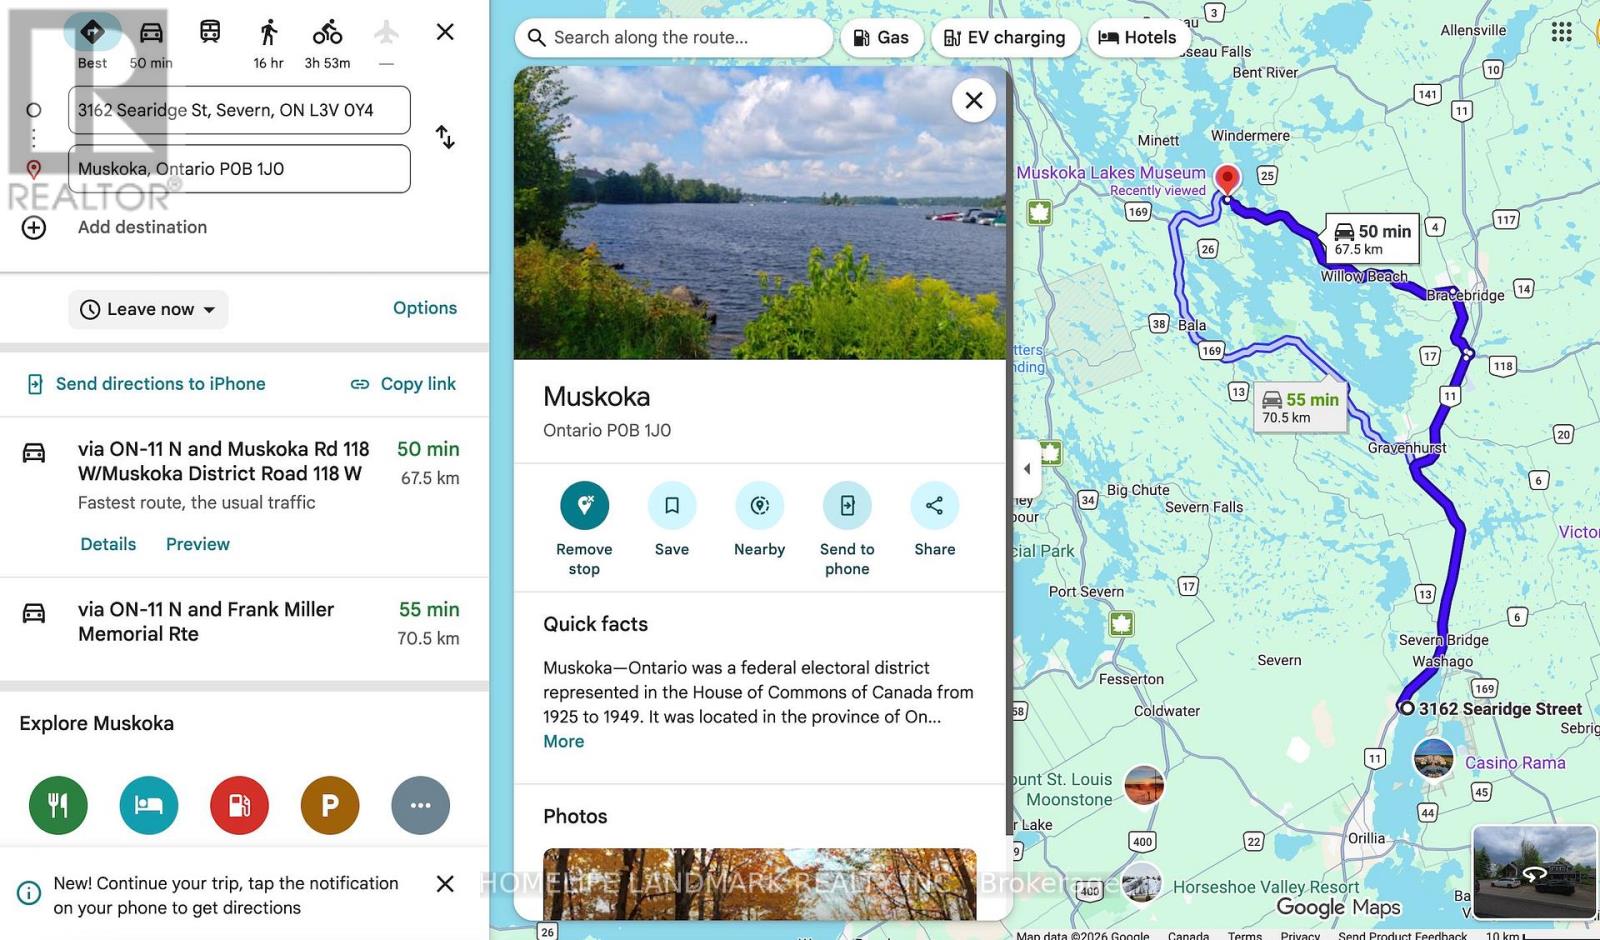Toggle the EV charging filter chip

coord(1005,38)
